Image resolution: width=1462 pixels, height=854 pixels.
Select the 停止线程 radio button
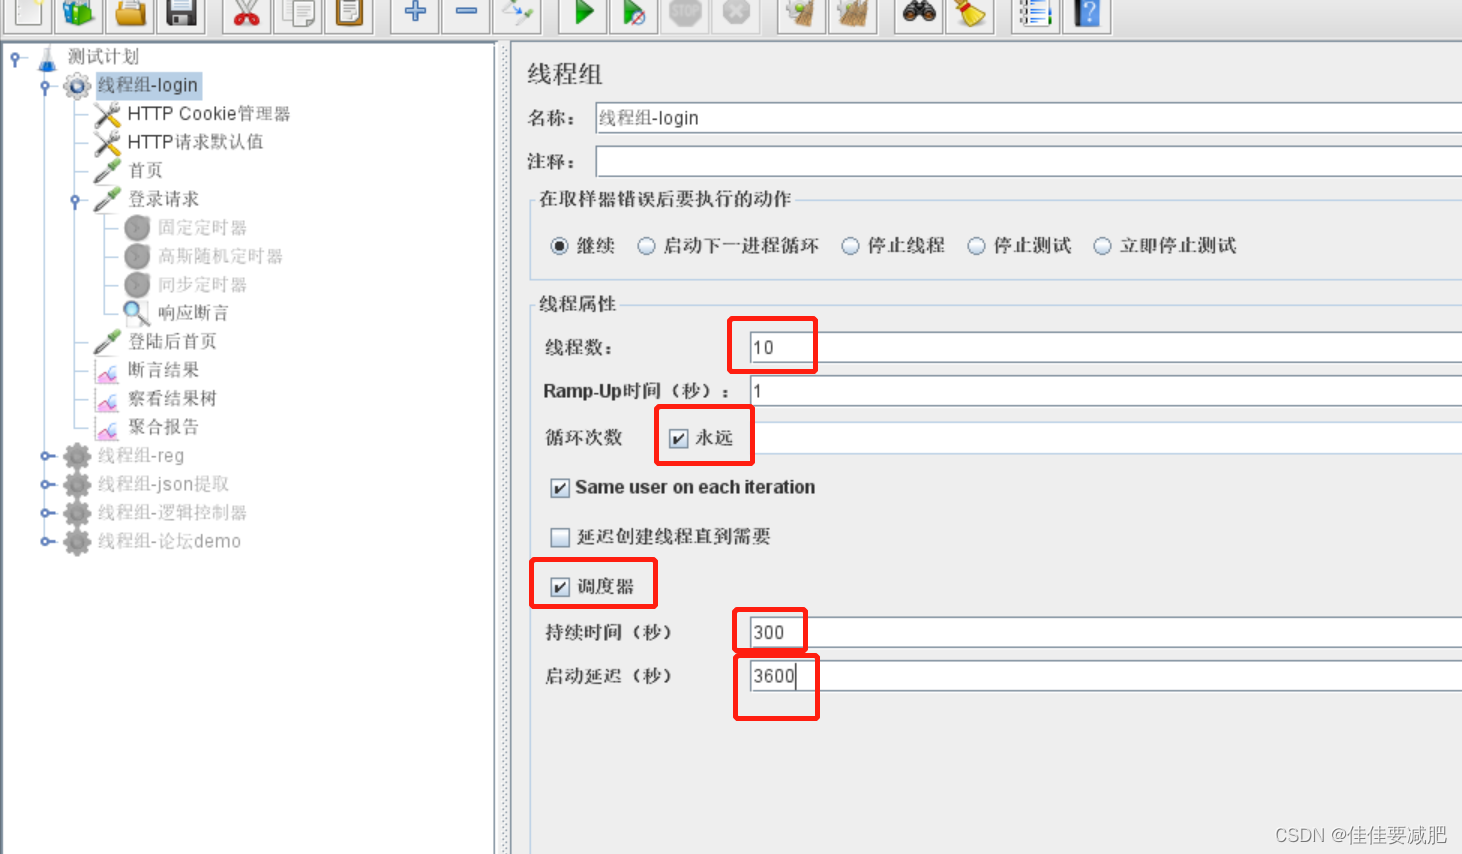click(851, 246)
